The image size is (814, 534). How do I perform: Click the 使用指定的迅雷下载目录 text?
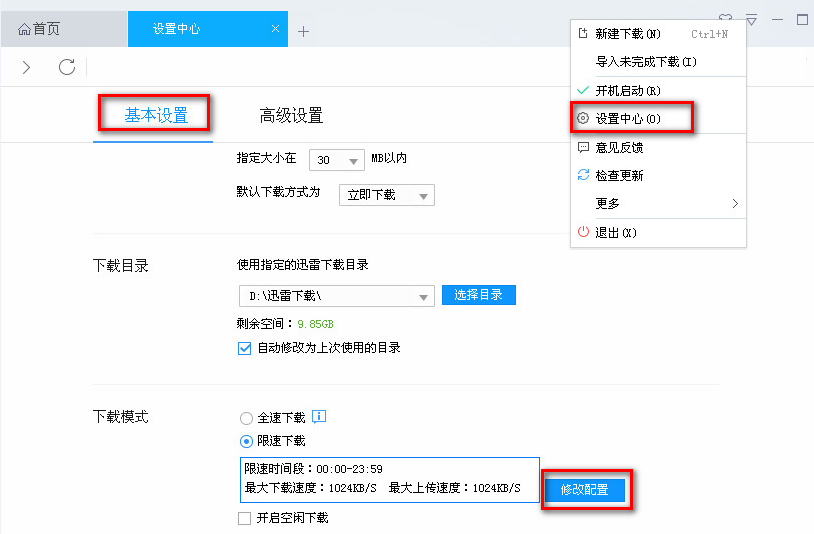(303, 265)
